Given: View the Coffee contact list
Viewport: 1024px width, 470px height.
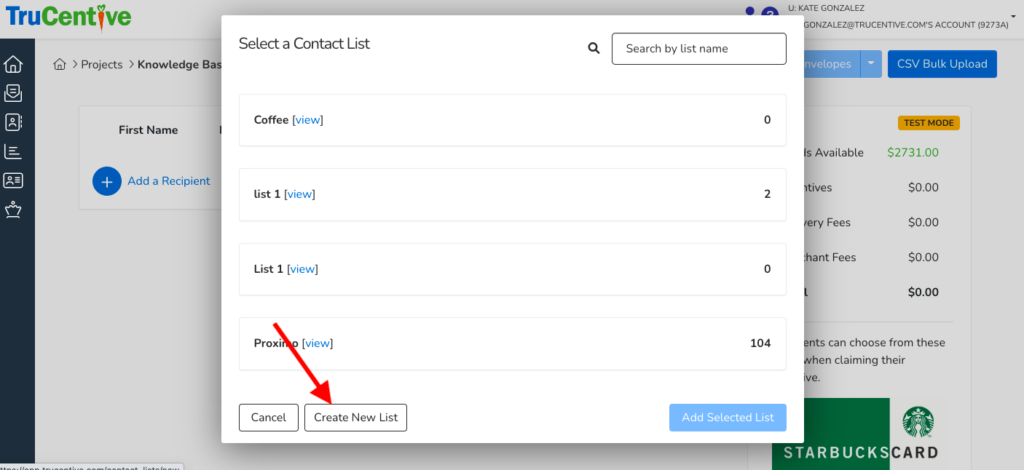Looking at the screenshot, I should (x=308, y=120).
